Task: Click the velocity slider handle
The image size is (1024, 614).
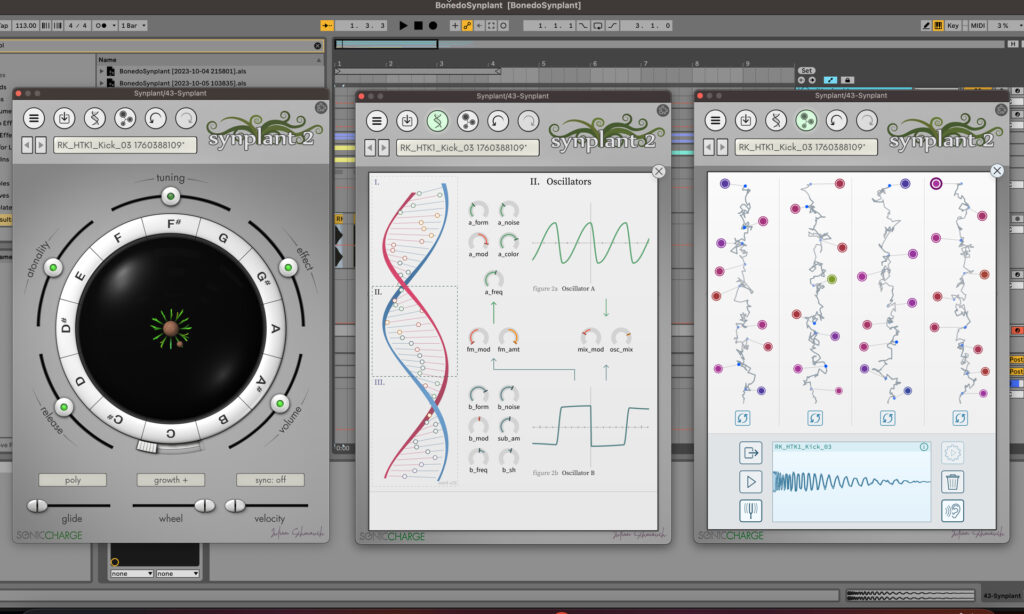Action: 234,505
